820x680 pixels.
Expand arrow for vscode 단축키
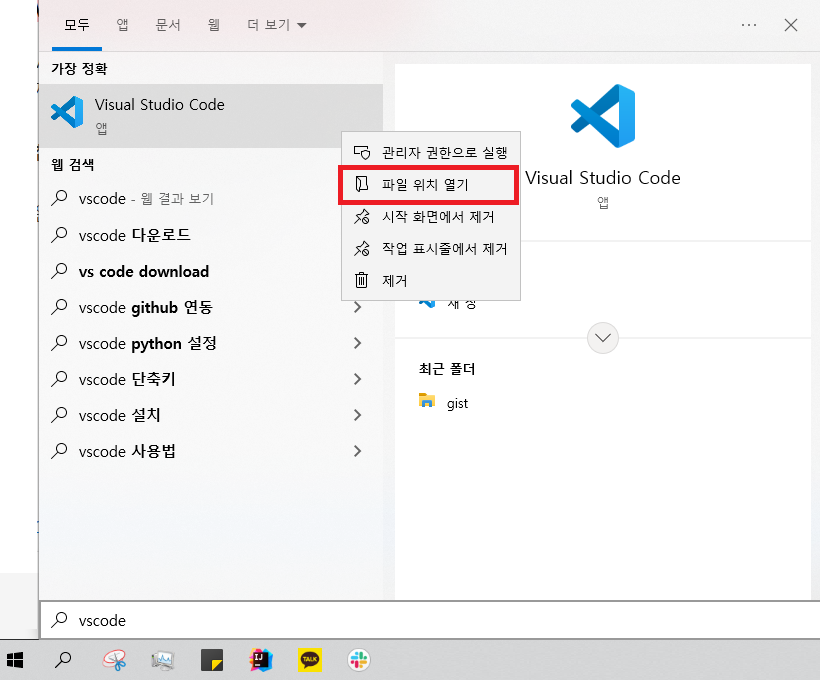358,379
